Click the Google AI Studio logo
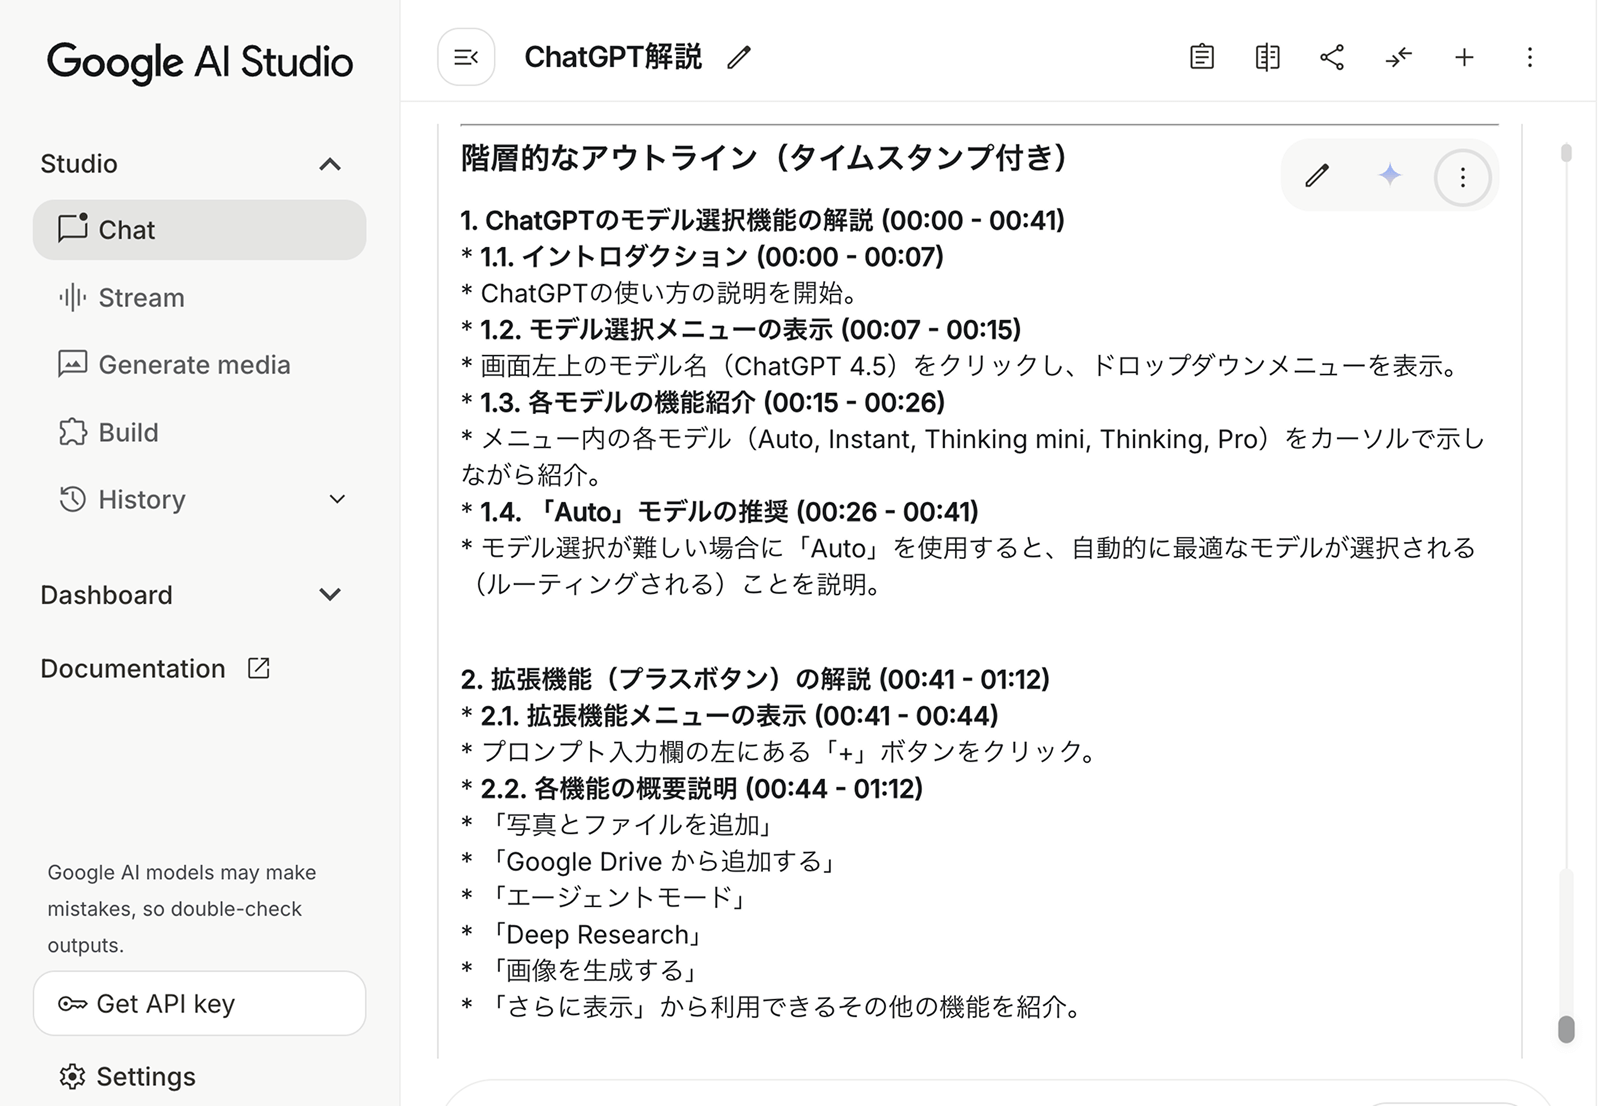Screen dimensions: 1600x1106 (x=200, y=62)
